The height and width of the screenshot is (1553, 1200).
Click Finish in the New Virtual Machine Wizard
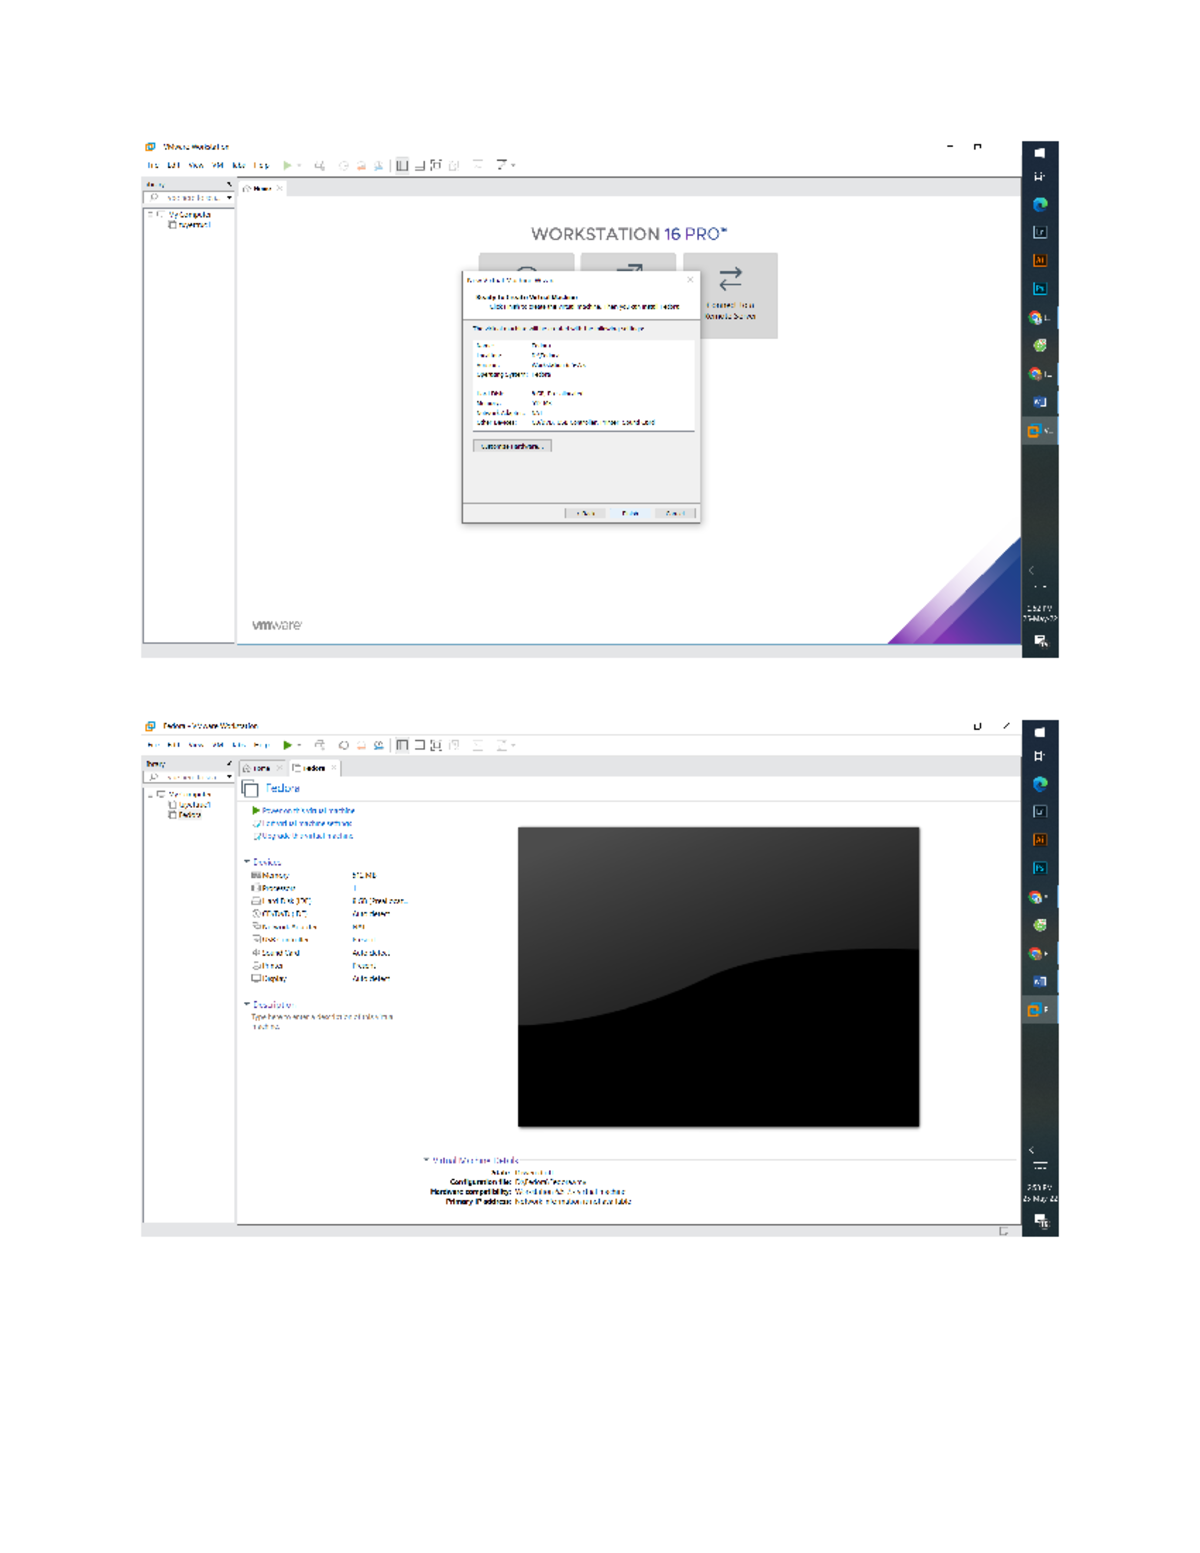click(630, 513)
